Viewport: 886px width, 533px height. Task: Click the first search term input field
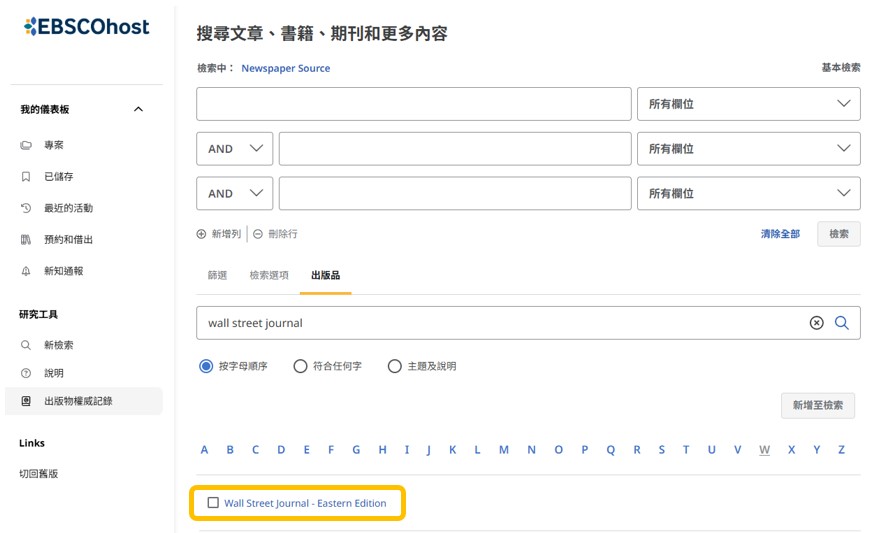pyautogui.click(x=413, y=104)
